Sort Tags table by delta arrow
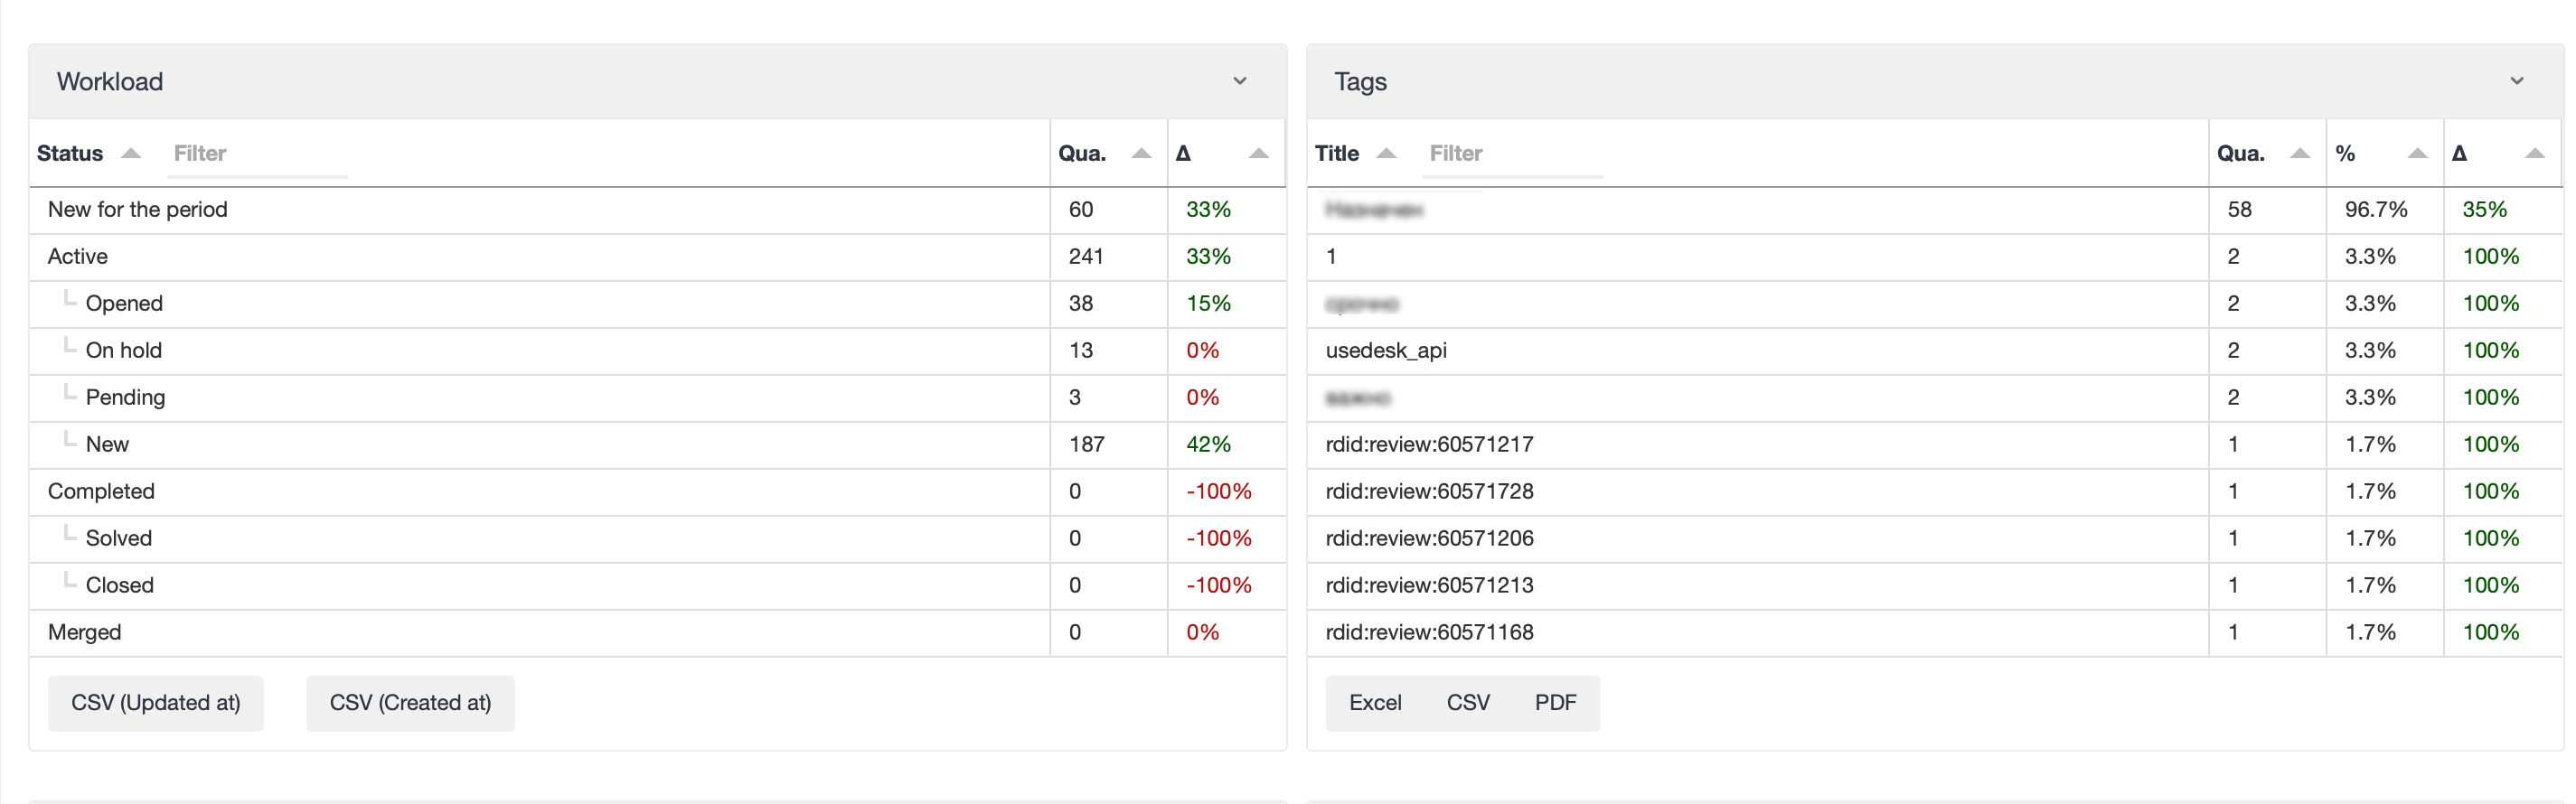 pos(2535,153)
